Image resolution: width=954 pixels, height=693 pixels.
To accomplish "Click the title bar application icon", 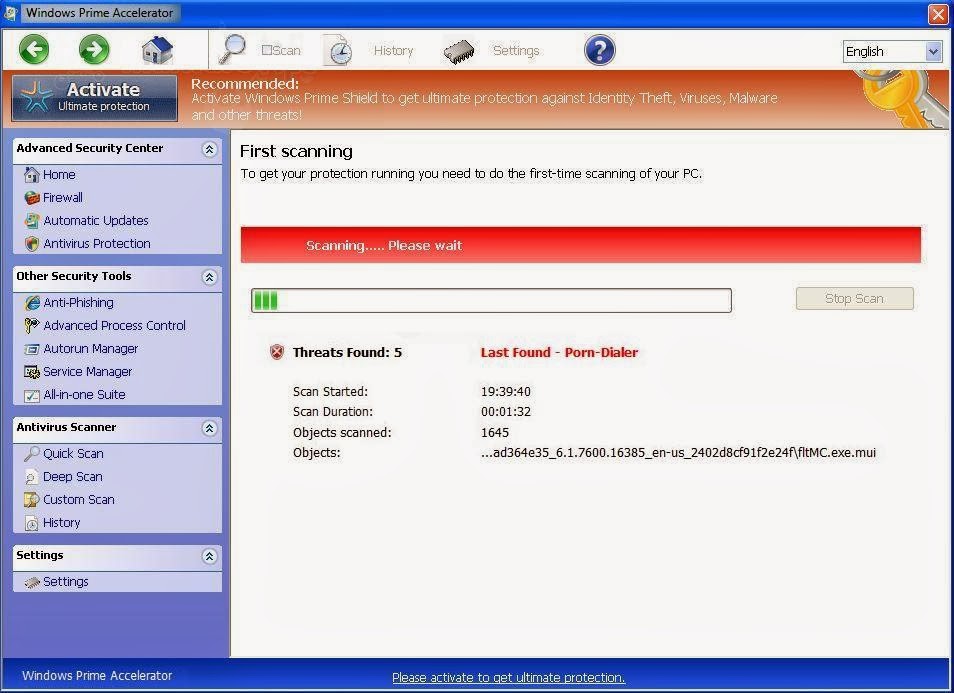I will click(x=10, y=13).
